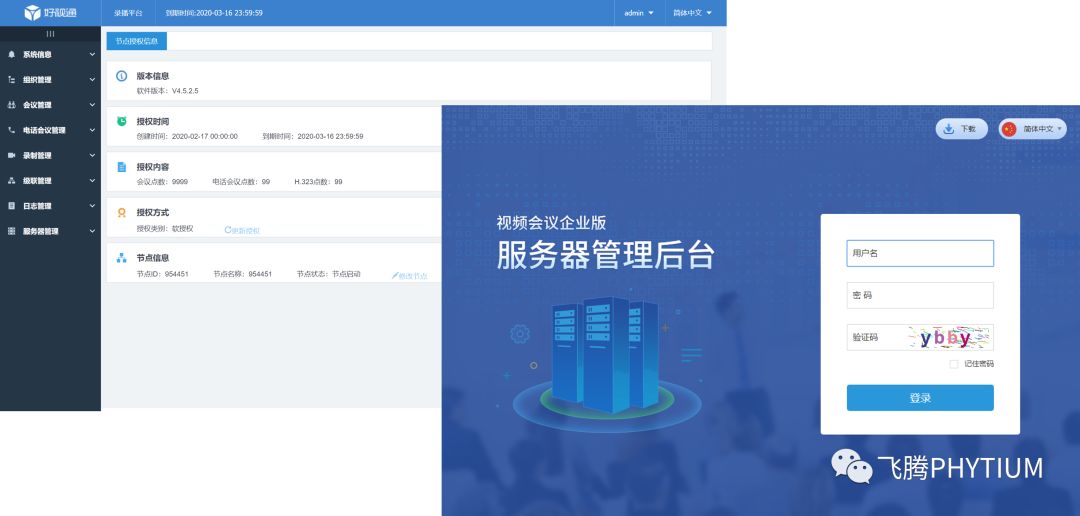Click the log document icon beside 日志管理

(11, 206)
